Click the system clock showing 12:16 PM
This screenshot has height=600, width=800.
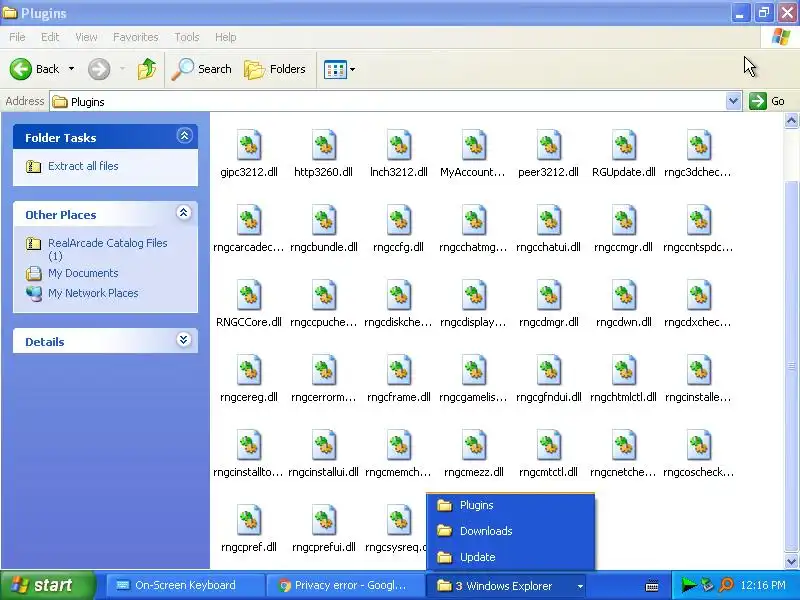(x=763, y=585)
